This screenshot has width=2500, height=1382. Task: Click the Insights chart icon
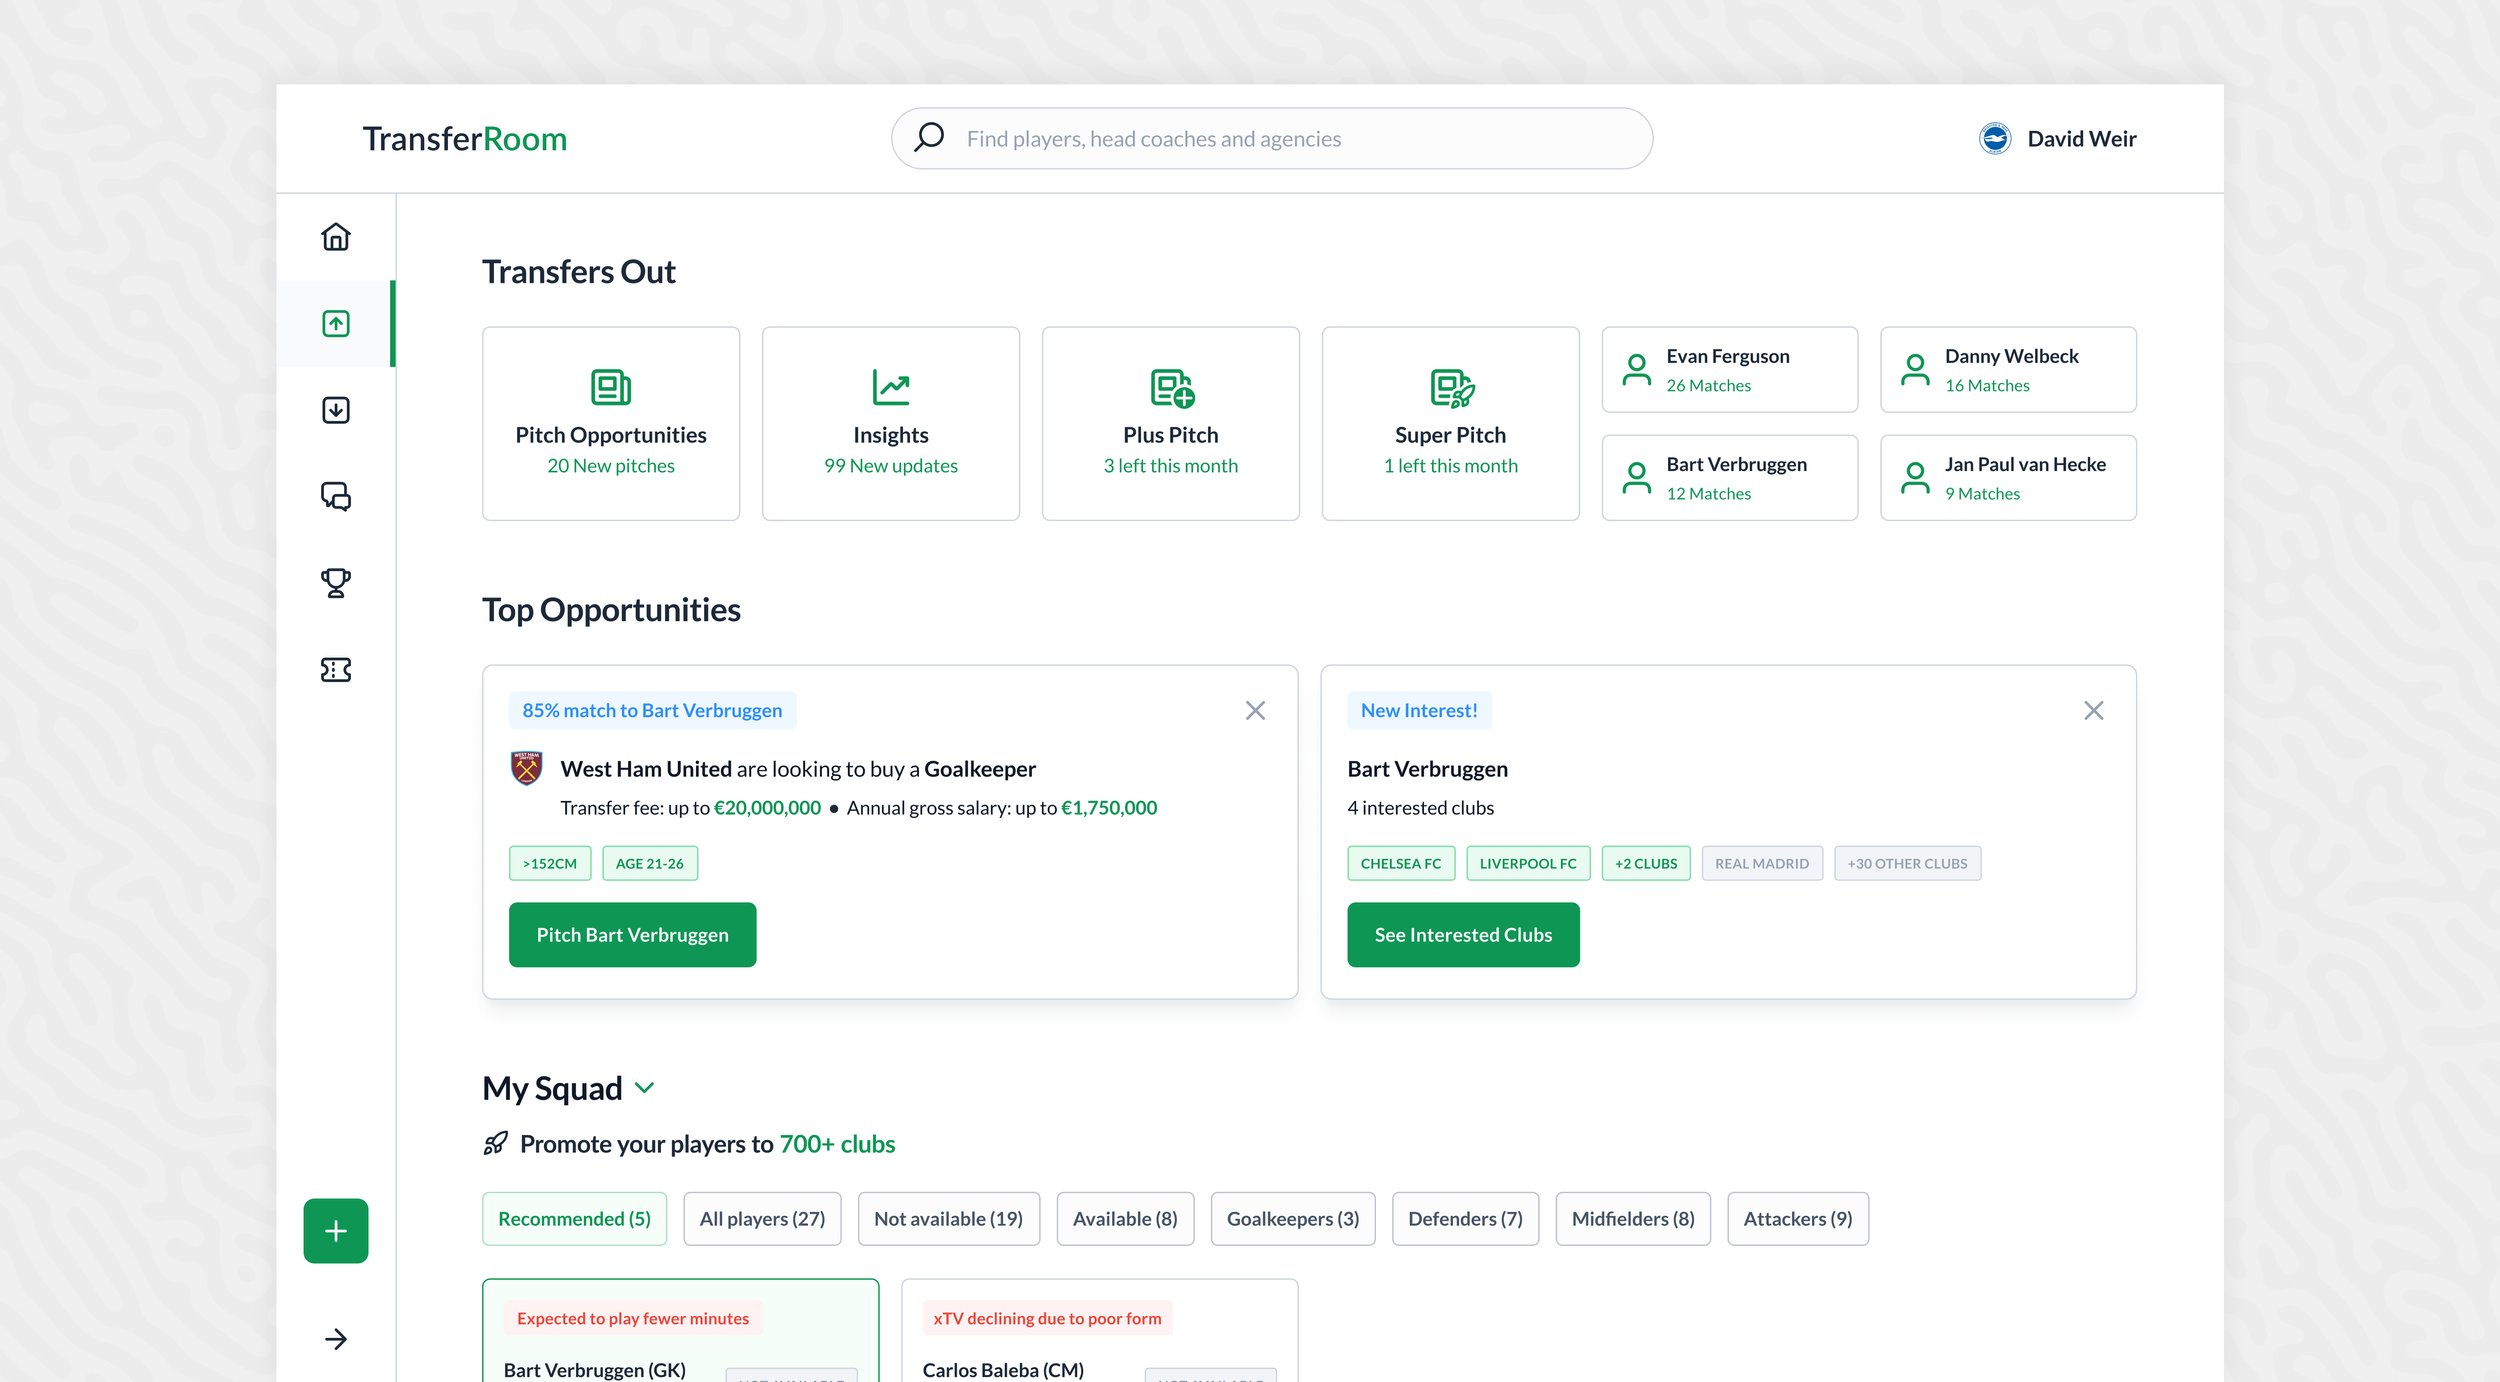(x=891, y=387)
